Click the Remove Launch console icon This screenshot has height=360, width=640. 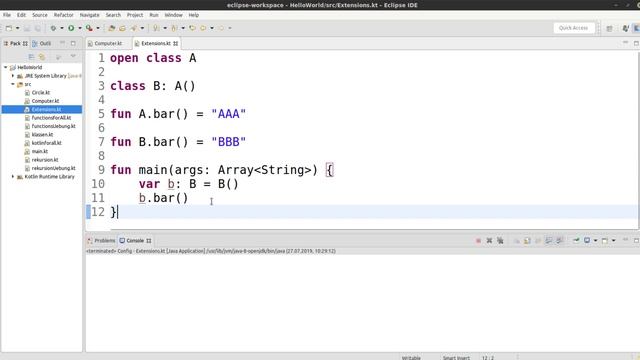tap(489, 241)
